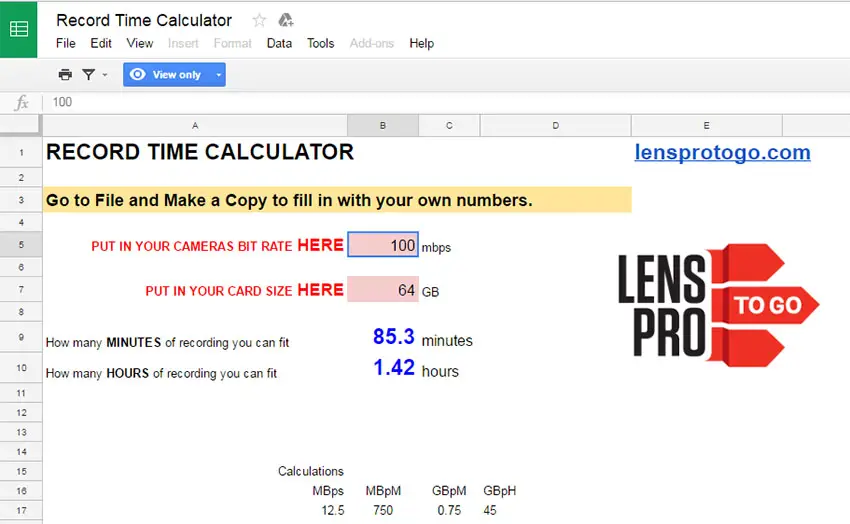
Task: Open the Help menu
Action: [421, 43]
